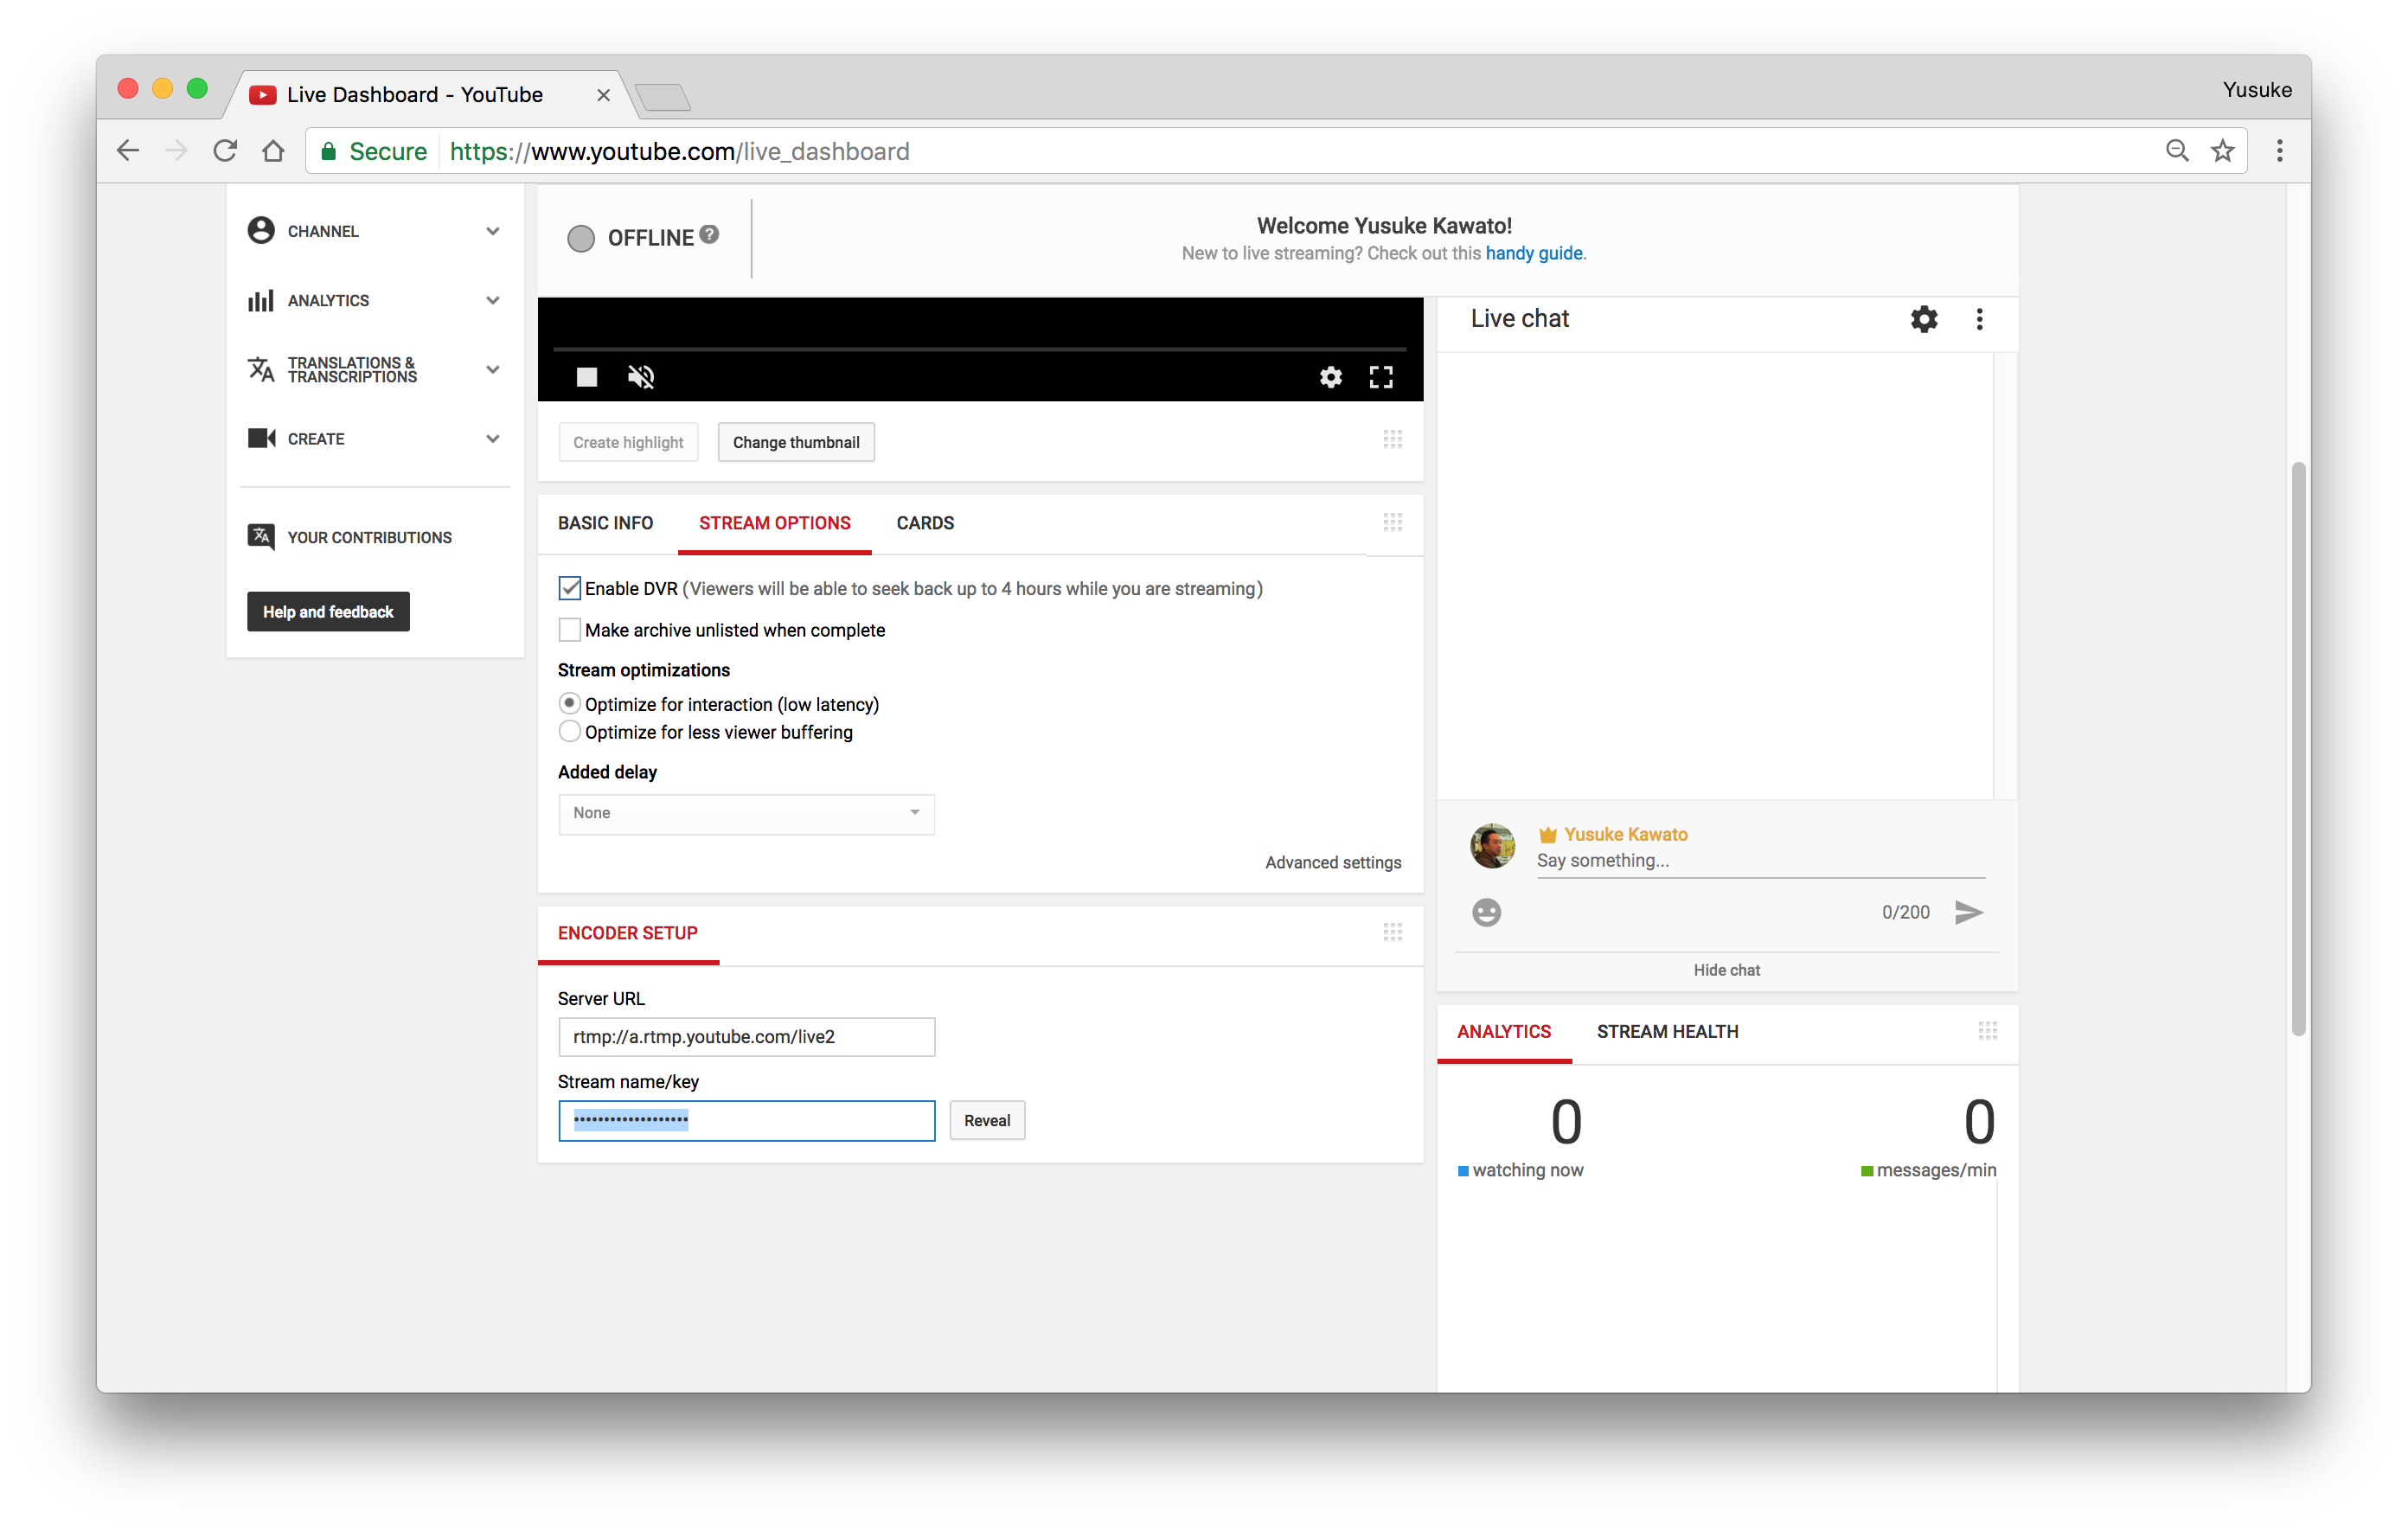Select Optimize for less viewer buffering
Viewport: 2408px width, 1531px height.
tap(569, 731)
